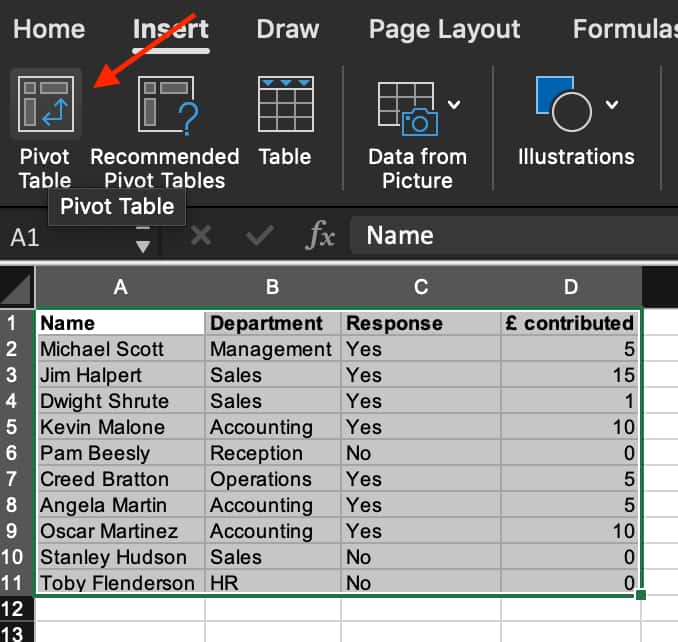Click the Name header cell
678x642 pixels.
point(120,323)
